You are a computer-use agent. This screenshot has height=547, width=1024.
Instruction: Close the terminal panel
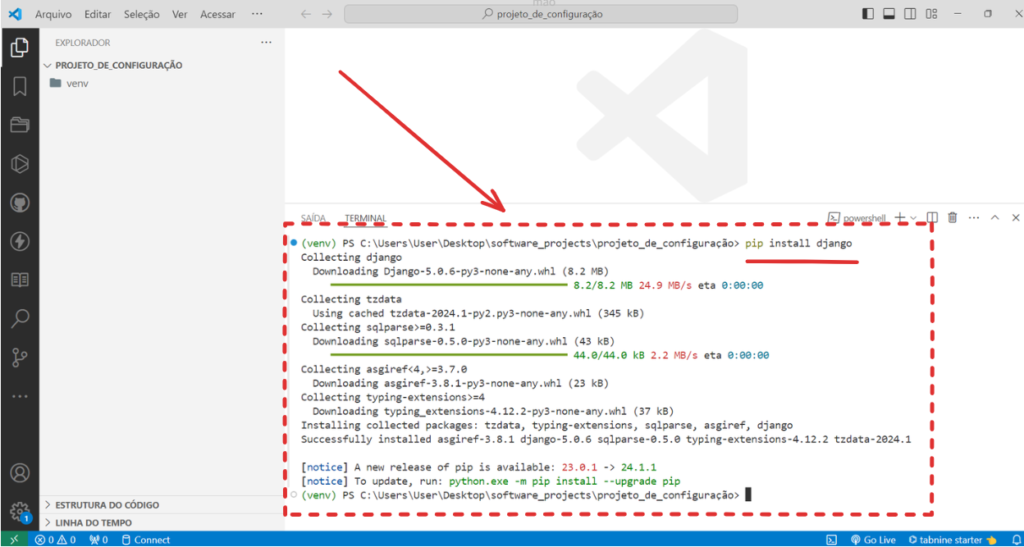coord(1016,217)
